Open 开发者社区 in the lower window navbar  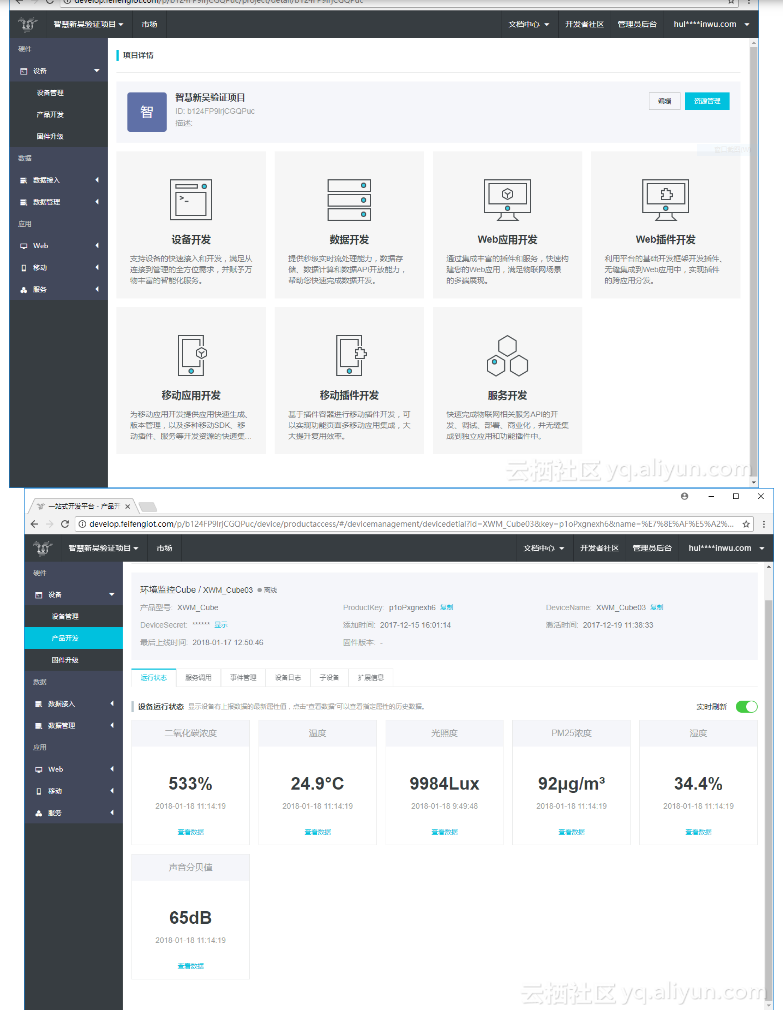[x=599, y=548]
